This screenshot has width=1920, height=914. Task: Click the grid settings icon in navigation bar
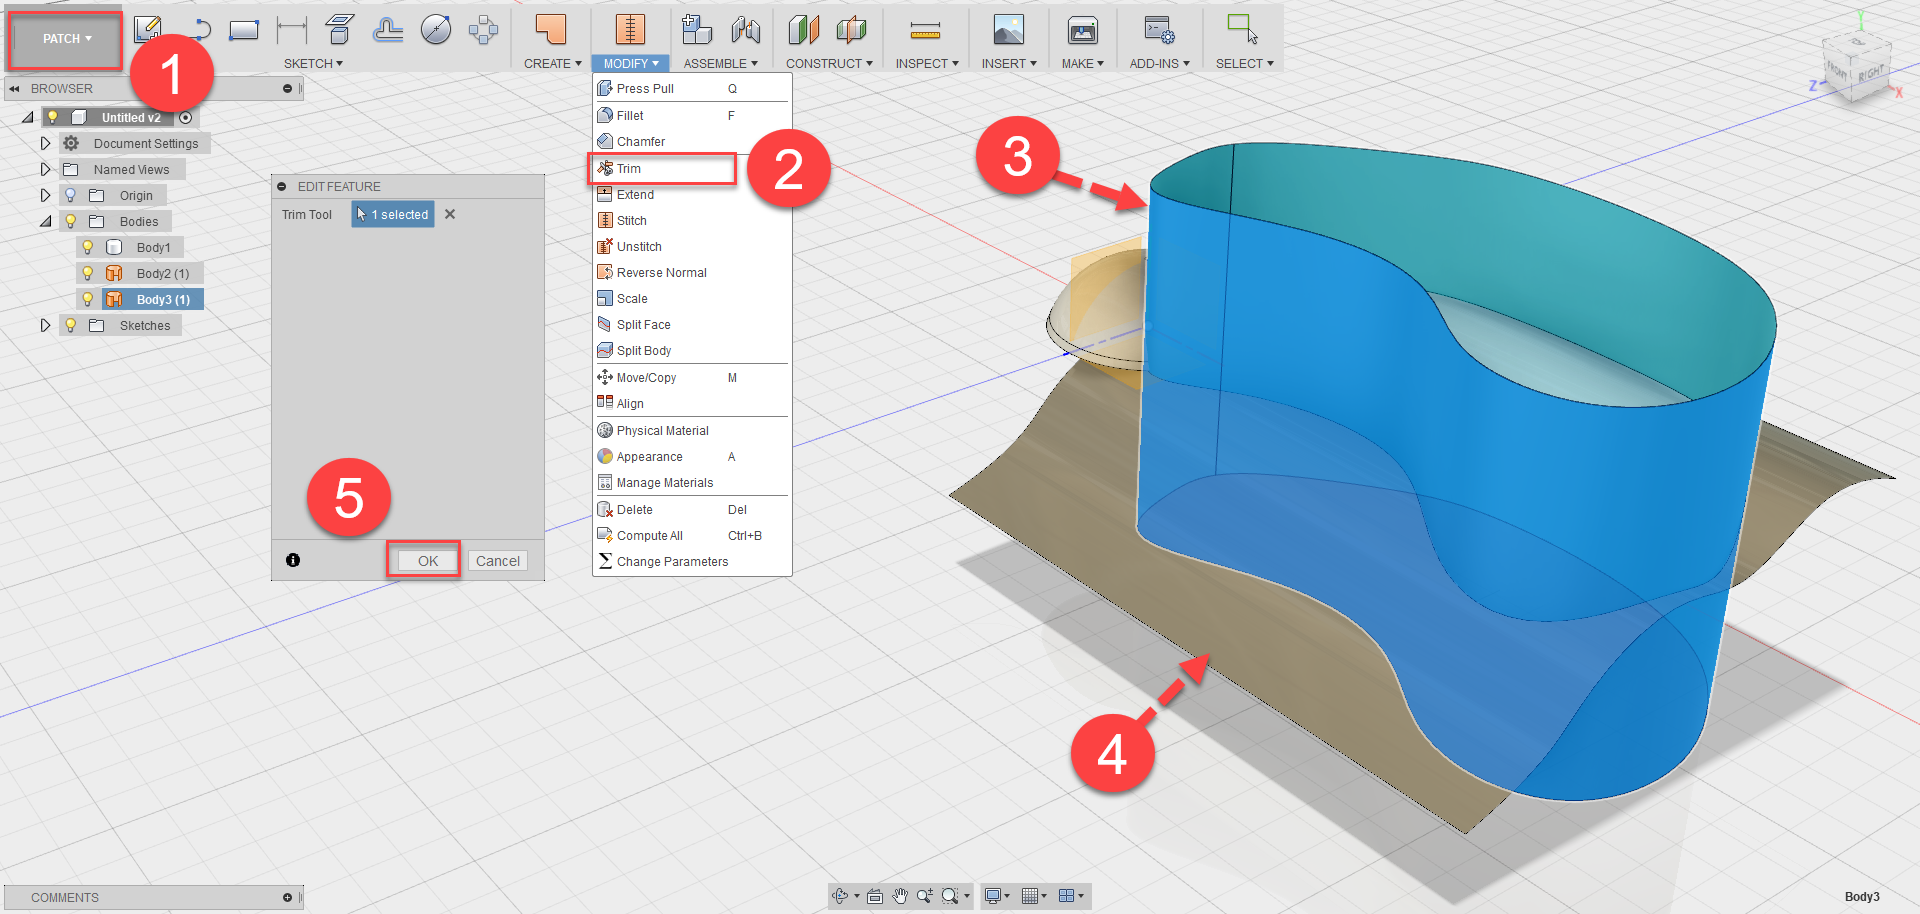coord(1032,896)
